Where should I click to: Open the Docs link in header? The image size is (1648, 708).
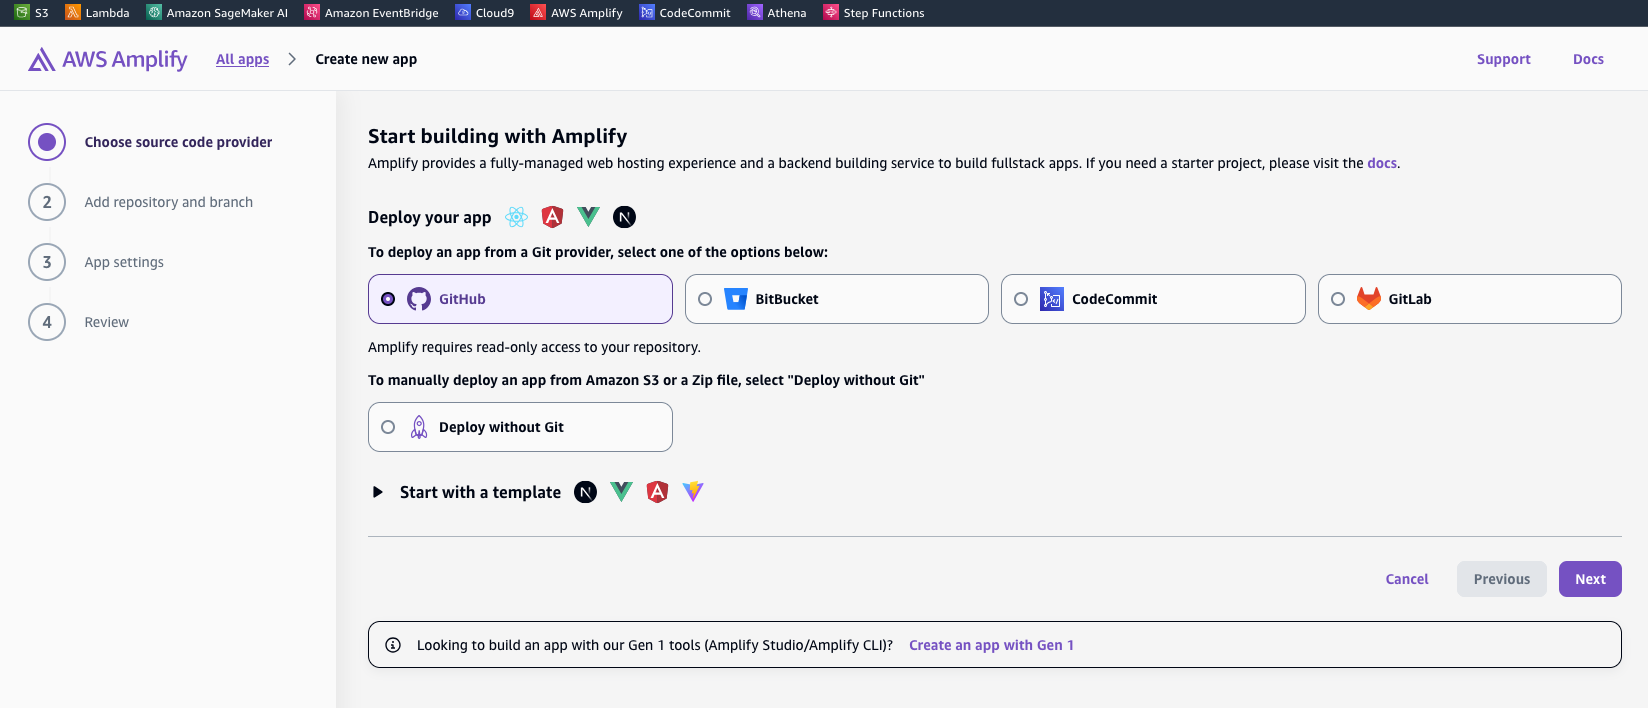tap(1587, 59)
